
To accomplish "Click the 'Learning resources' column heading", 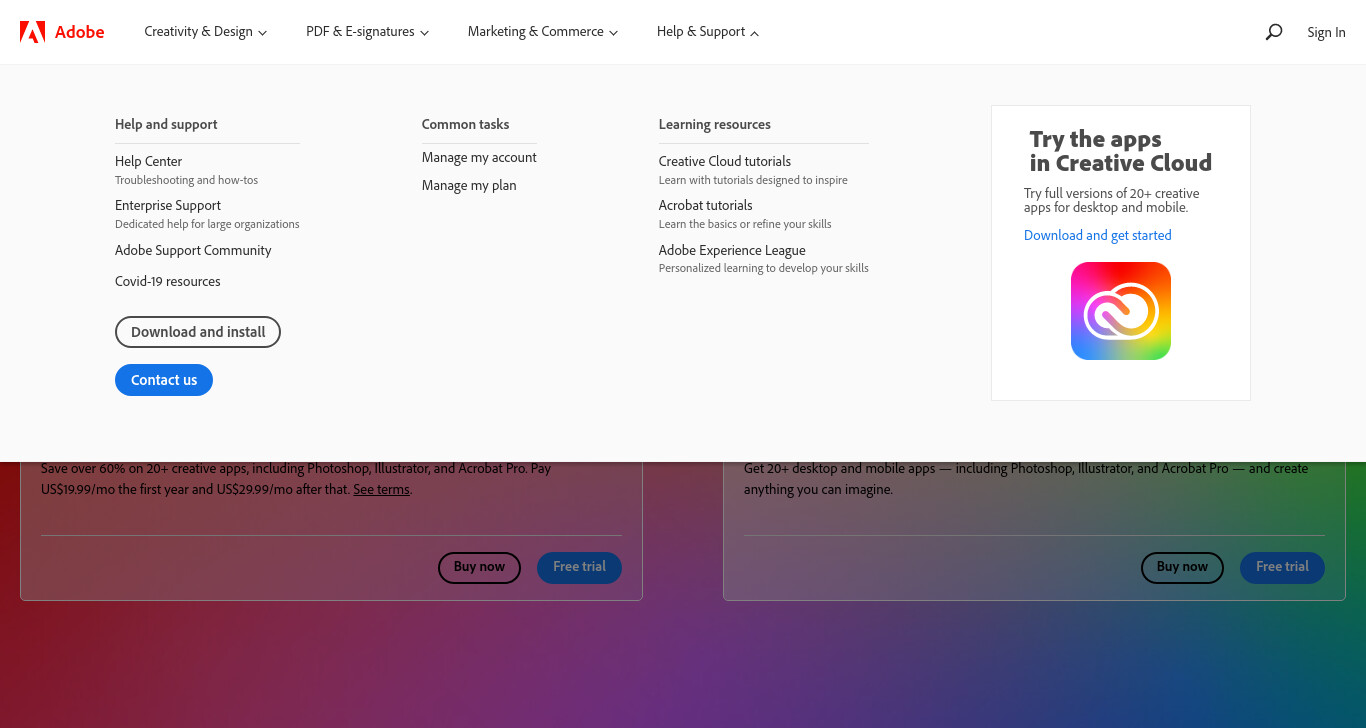I will pos(714,124).
